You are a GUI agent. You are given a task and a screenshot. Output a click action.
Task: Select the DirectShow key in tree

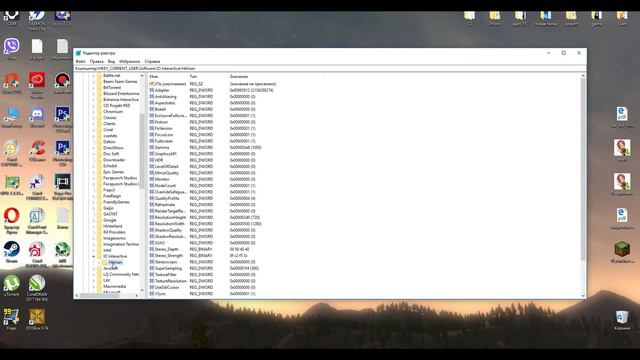coord(113,148)
